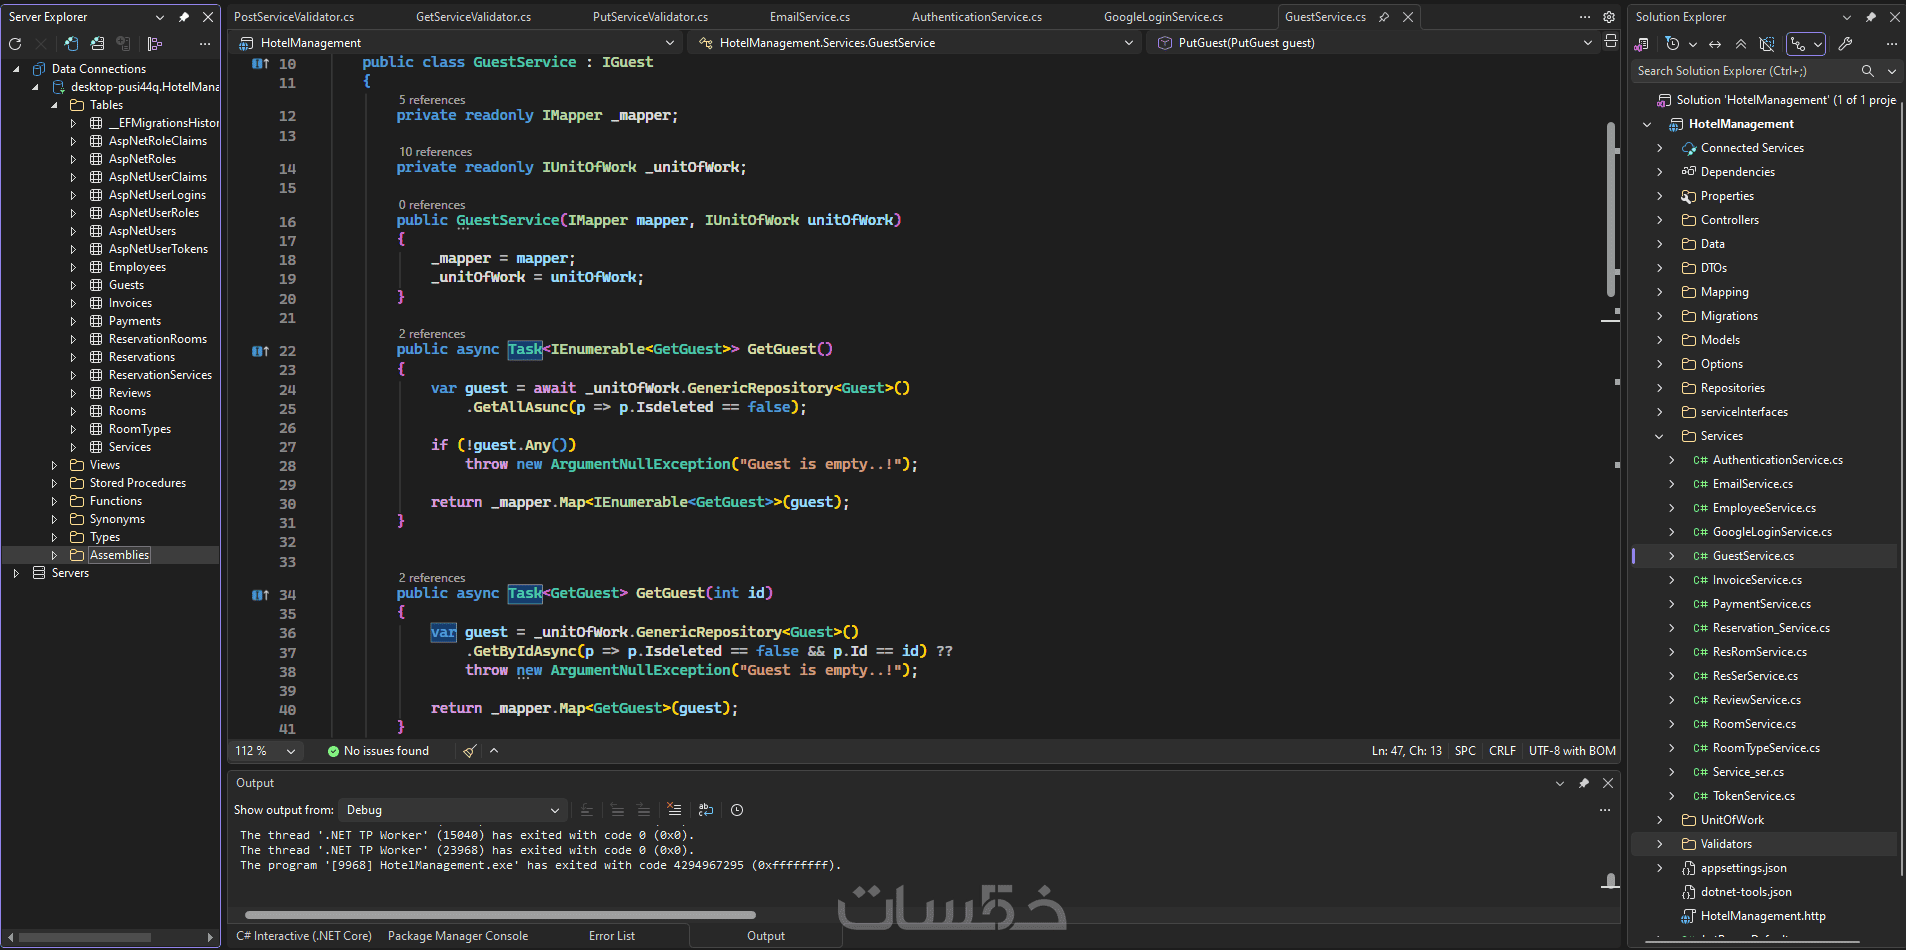The width and height of the screenshot is (1906, 950).
Task: Click the Connect to Database icon
Action: tap(71, 44)
